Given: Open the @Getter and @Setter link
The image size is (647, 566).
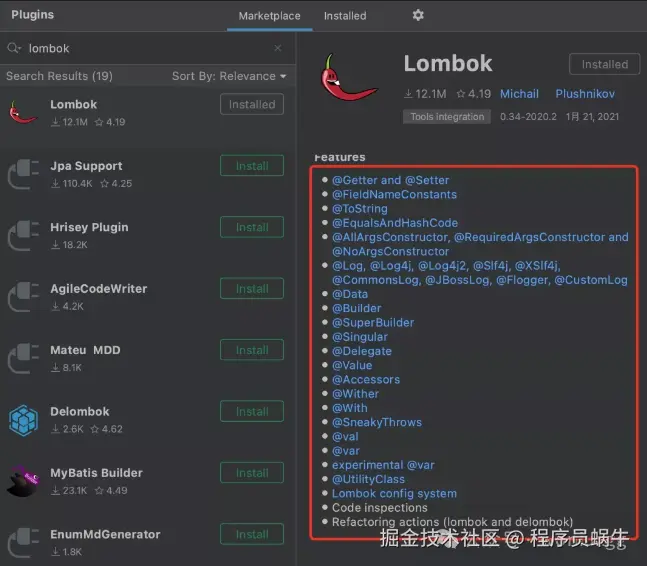Looking at the screenshot, I should pyautogui.click(x=390, y=180).
